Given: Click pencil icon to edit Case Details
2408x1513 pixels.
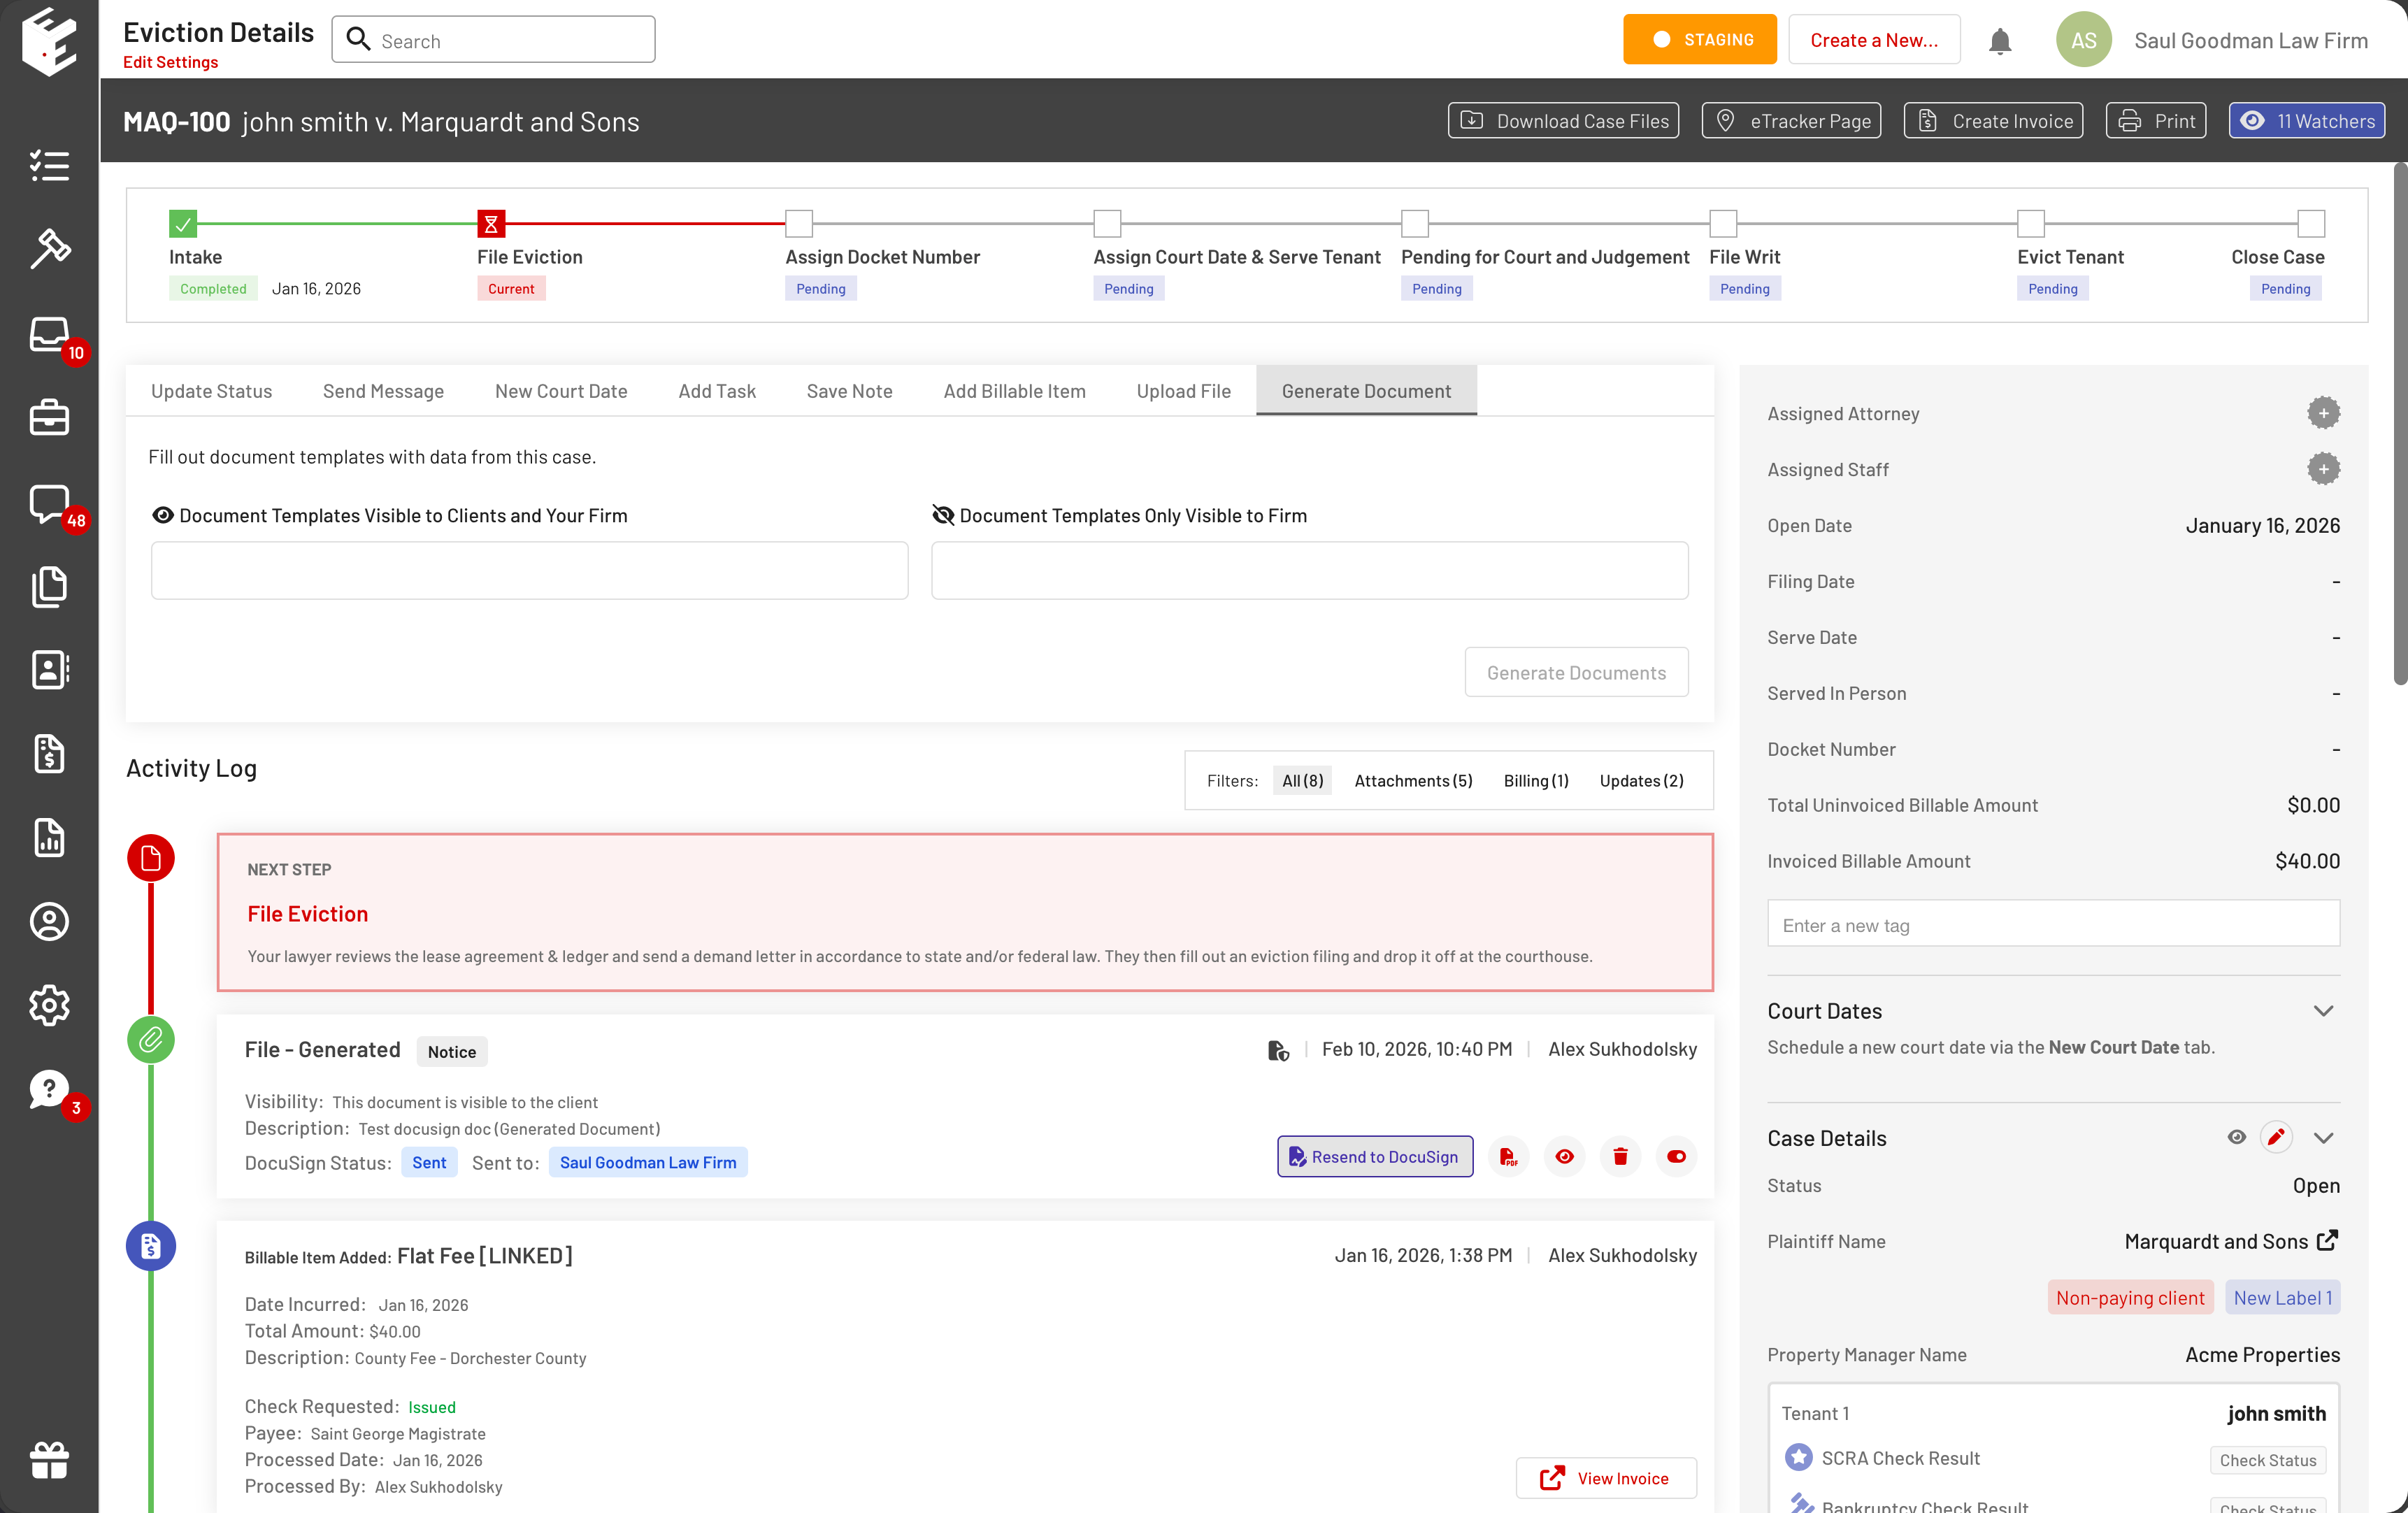Looking at the screenshot, I should click(2276, 1137).
